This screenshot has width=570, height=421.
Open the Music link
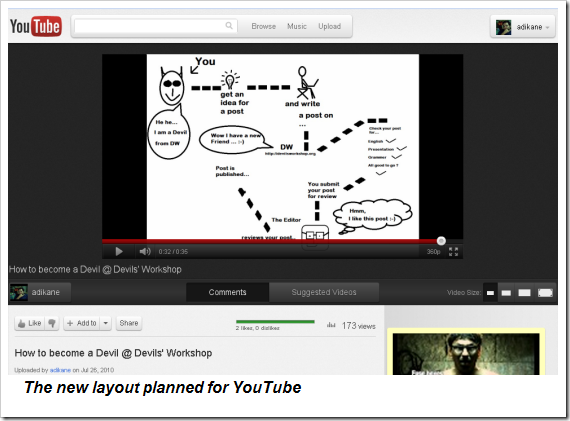pyautogui.click(x=297, y=26)
